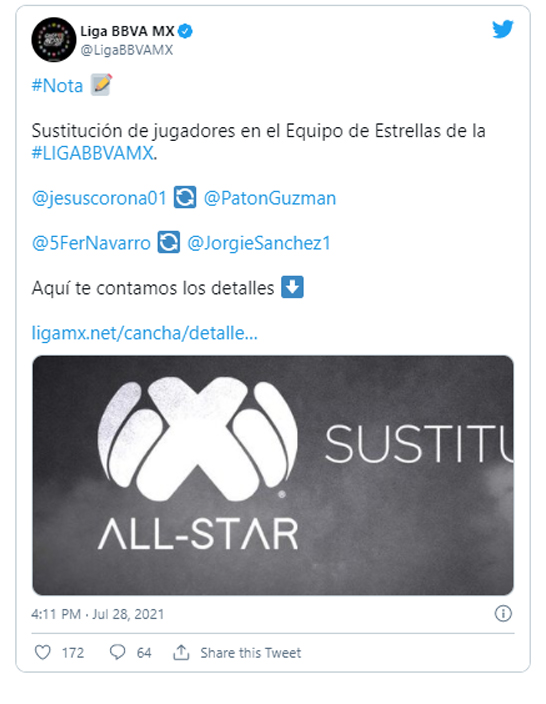Open replies via the comment bubble icon
This screenshot has height=704, width=546.
click(x=118, y=652)
